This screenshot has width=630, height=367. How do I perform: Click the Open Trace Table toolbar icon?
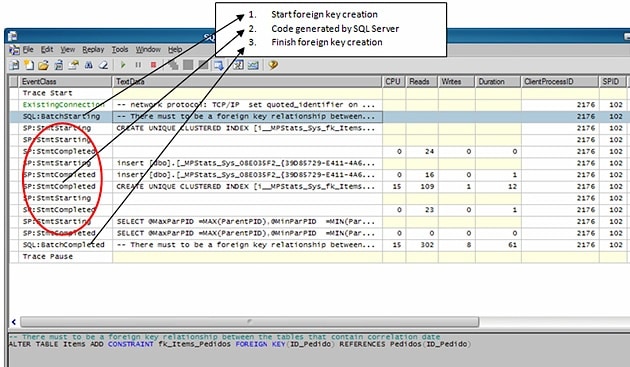(59, 65)
